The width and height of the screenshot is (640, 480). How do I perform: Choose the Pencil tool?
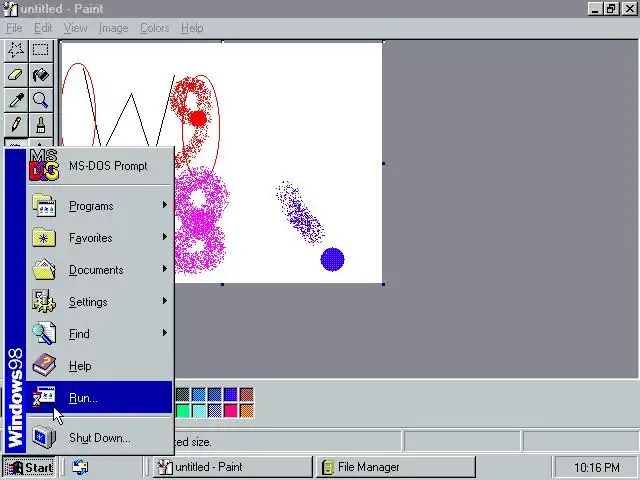[x=16, y=125]
